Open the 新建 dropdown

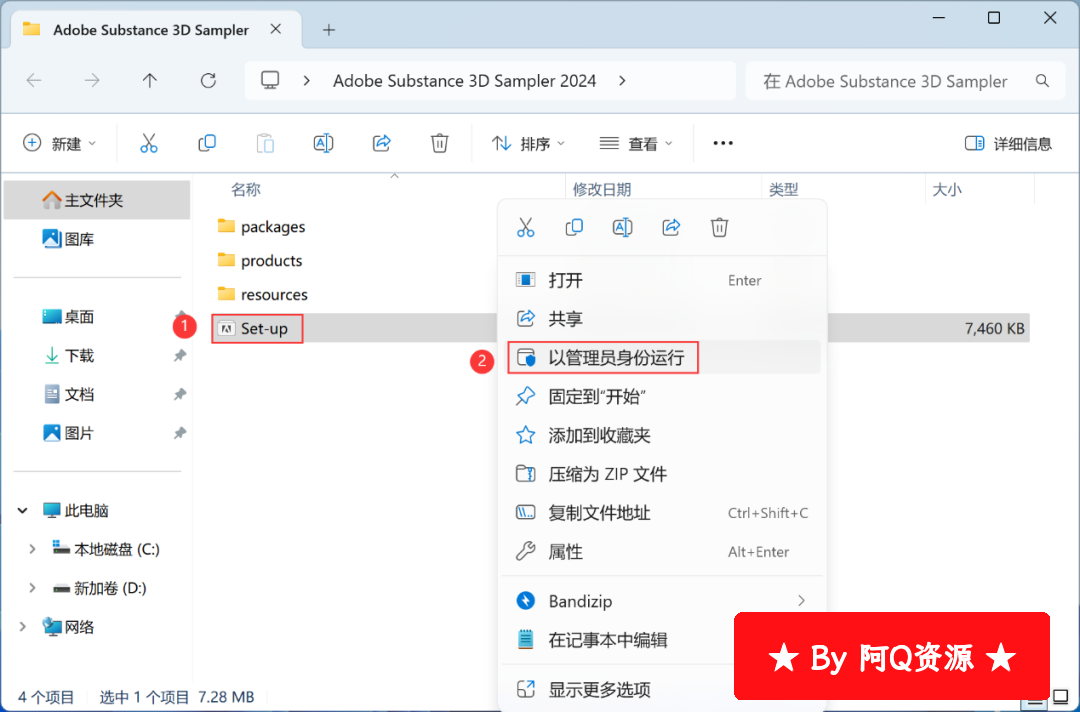point(59,143)
